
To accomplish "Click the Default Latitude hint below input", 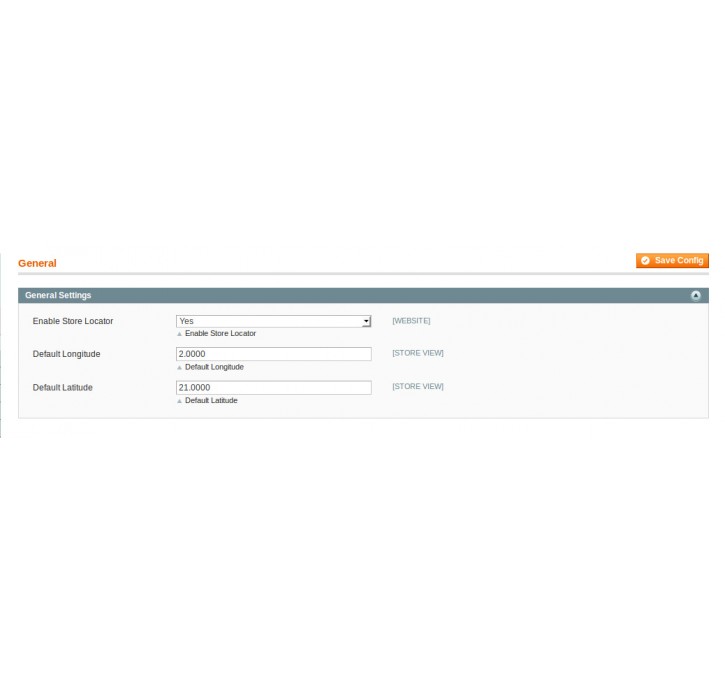I will pos(211,400).
